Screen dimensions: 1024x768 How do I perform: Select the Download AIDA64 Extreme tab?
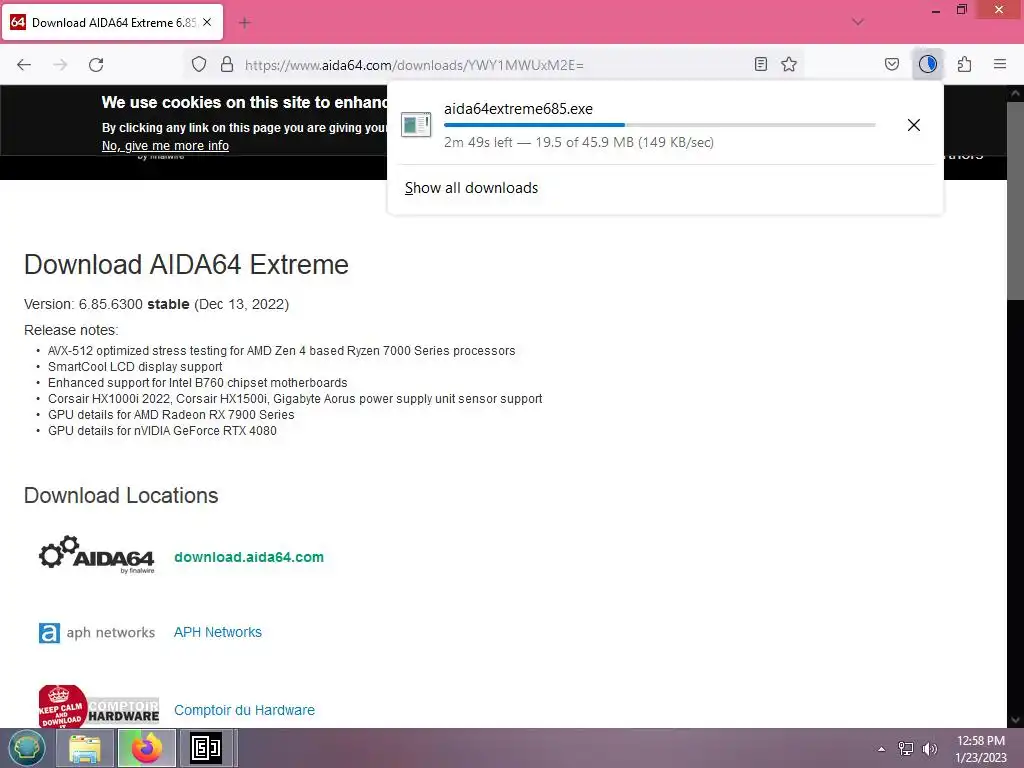click(x=112, y=22)
